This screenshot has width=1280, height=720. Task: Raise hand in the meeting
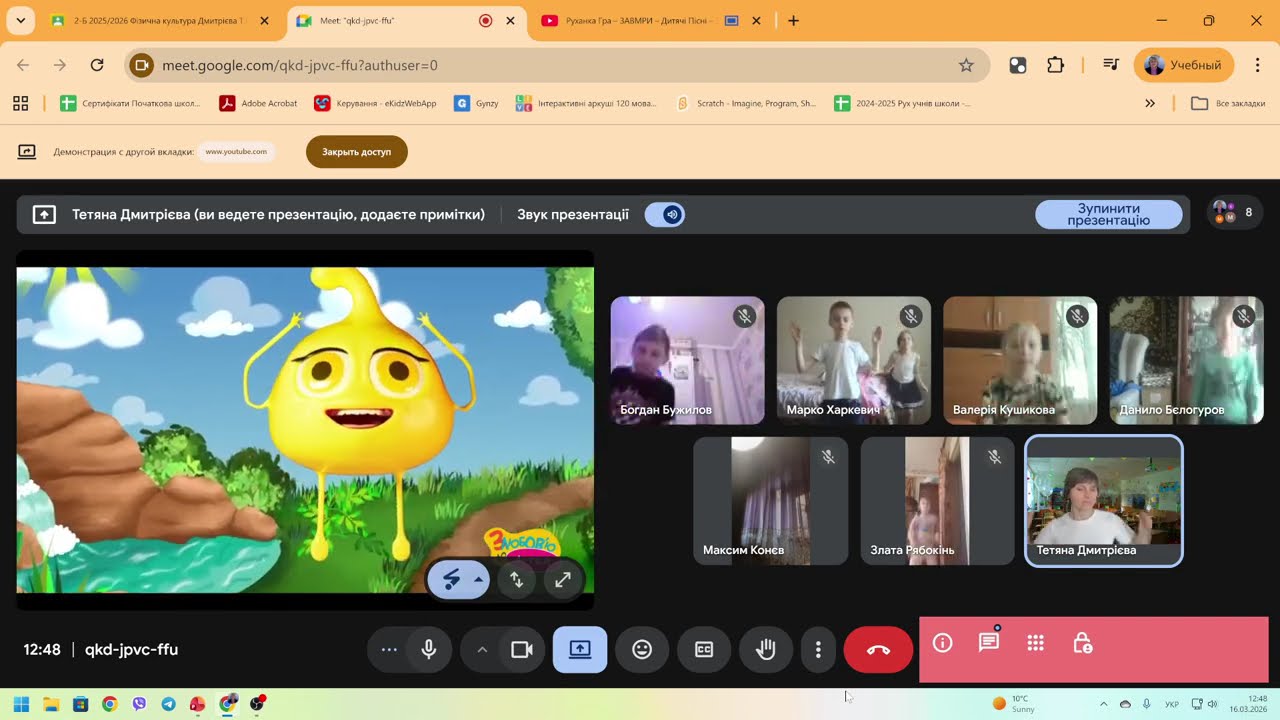(x=766, y=650)
